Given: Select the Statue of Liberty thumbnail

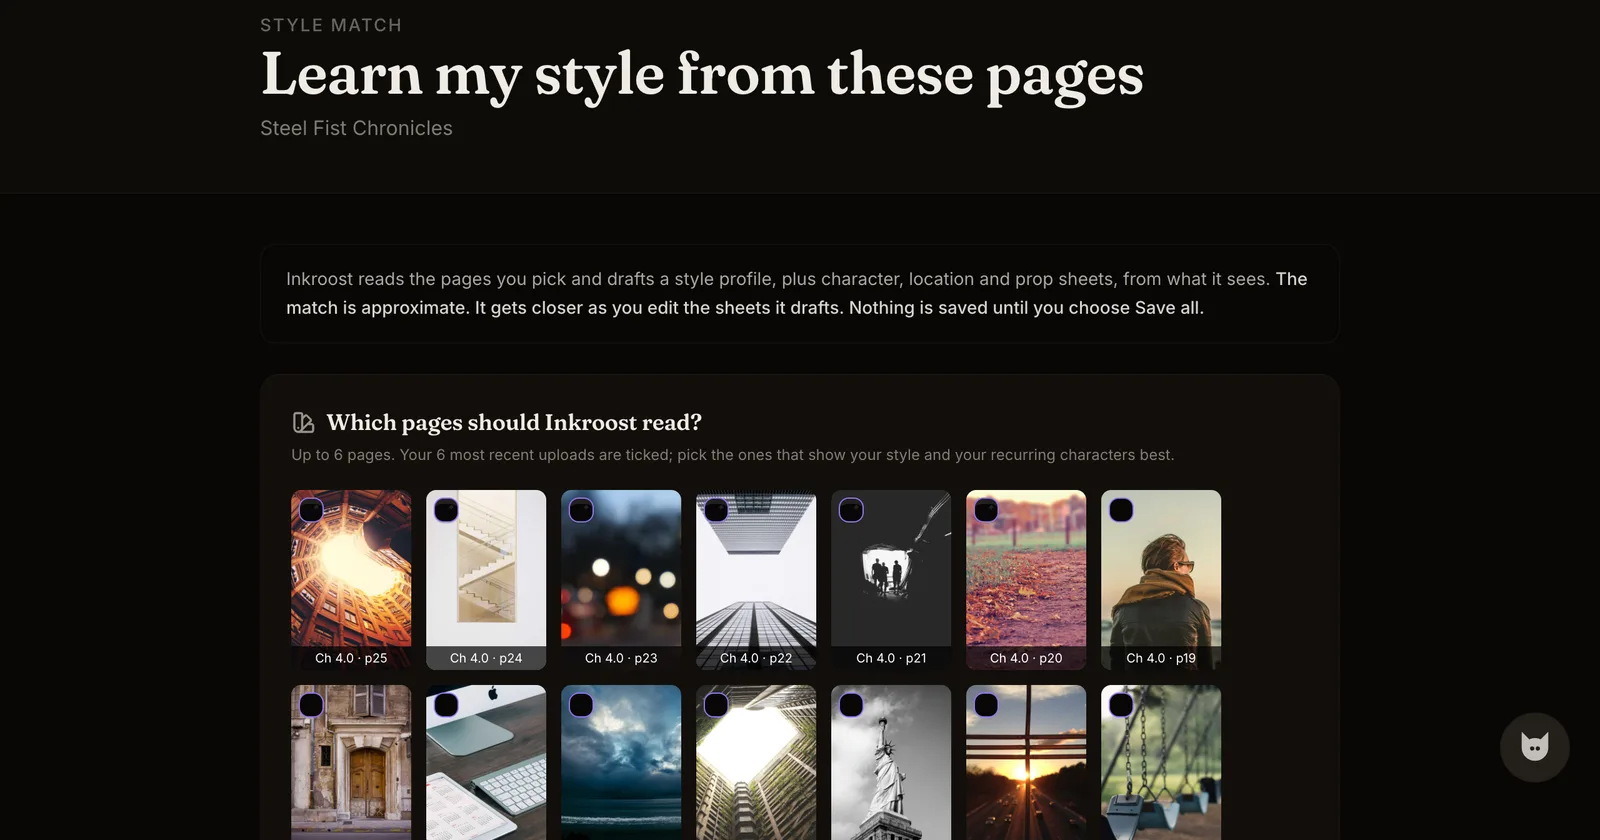Looking at the screenshot, I should click(891, 765).
